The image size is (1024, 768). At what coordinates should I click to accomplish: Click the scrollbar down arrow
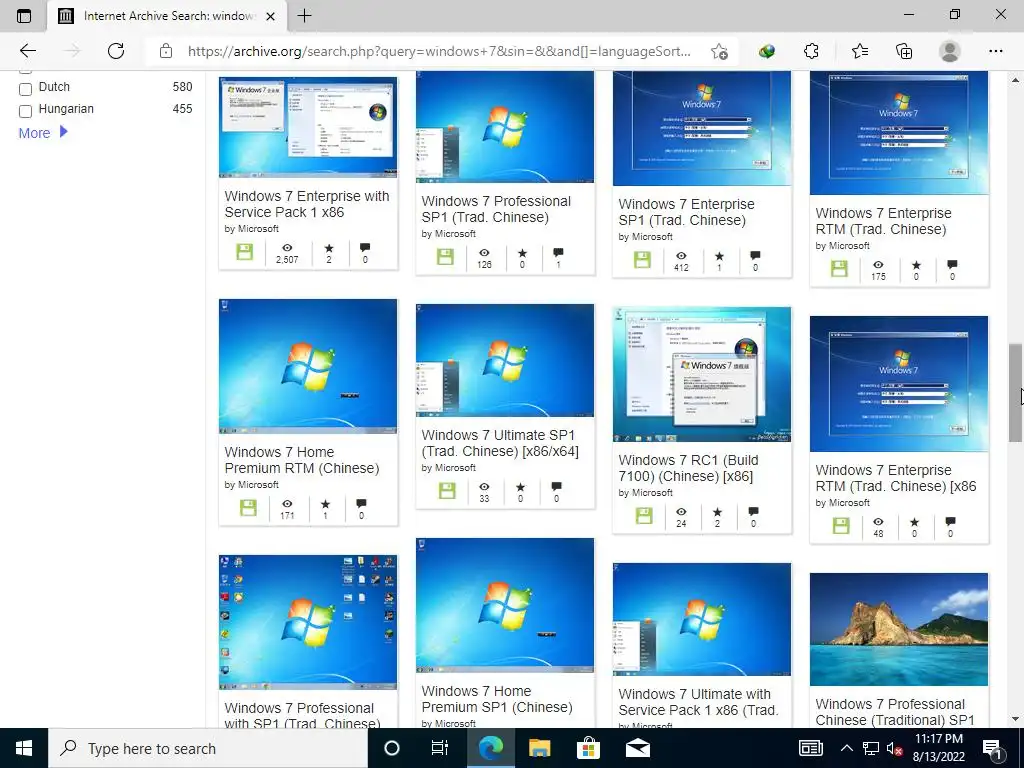click(1015, 719)
